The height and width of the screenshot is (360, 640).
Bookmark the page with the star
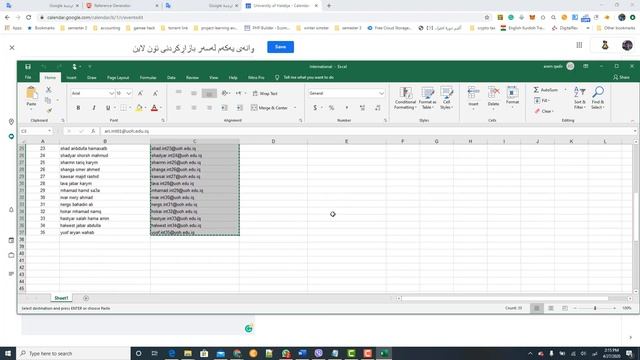point(487,18)
